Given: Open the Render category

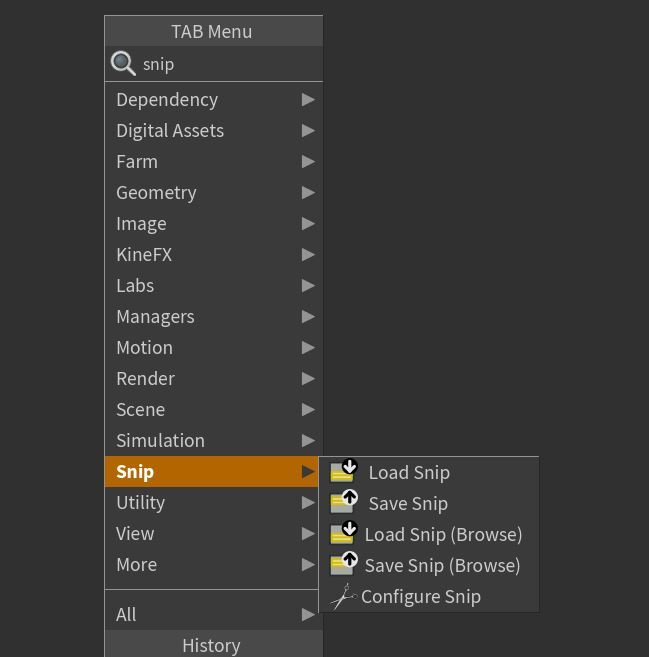Looking at the screenshot, I should point(145,379).
